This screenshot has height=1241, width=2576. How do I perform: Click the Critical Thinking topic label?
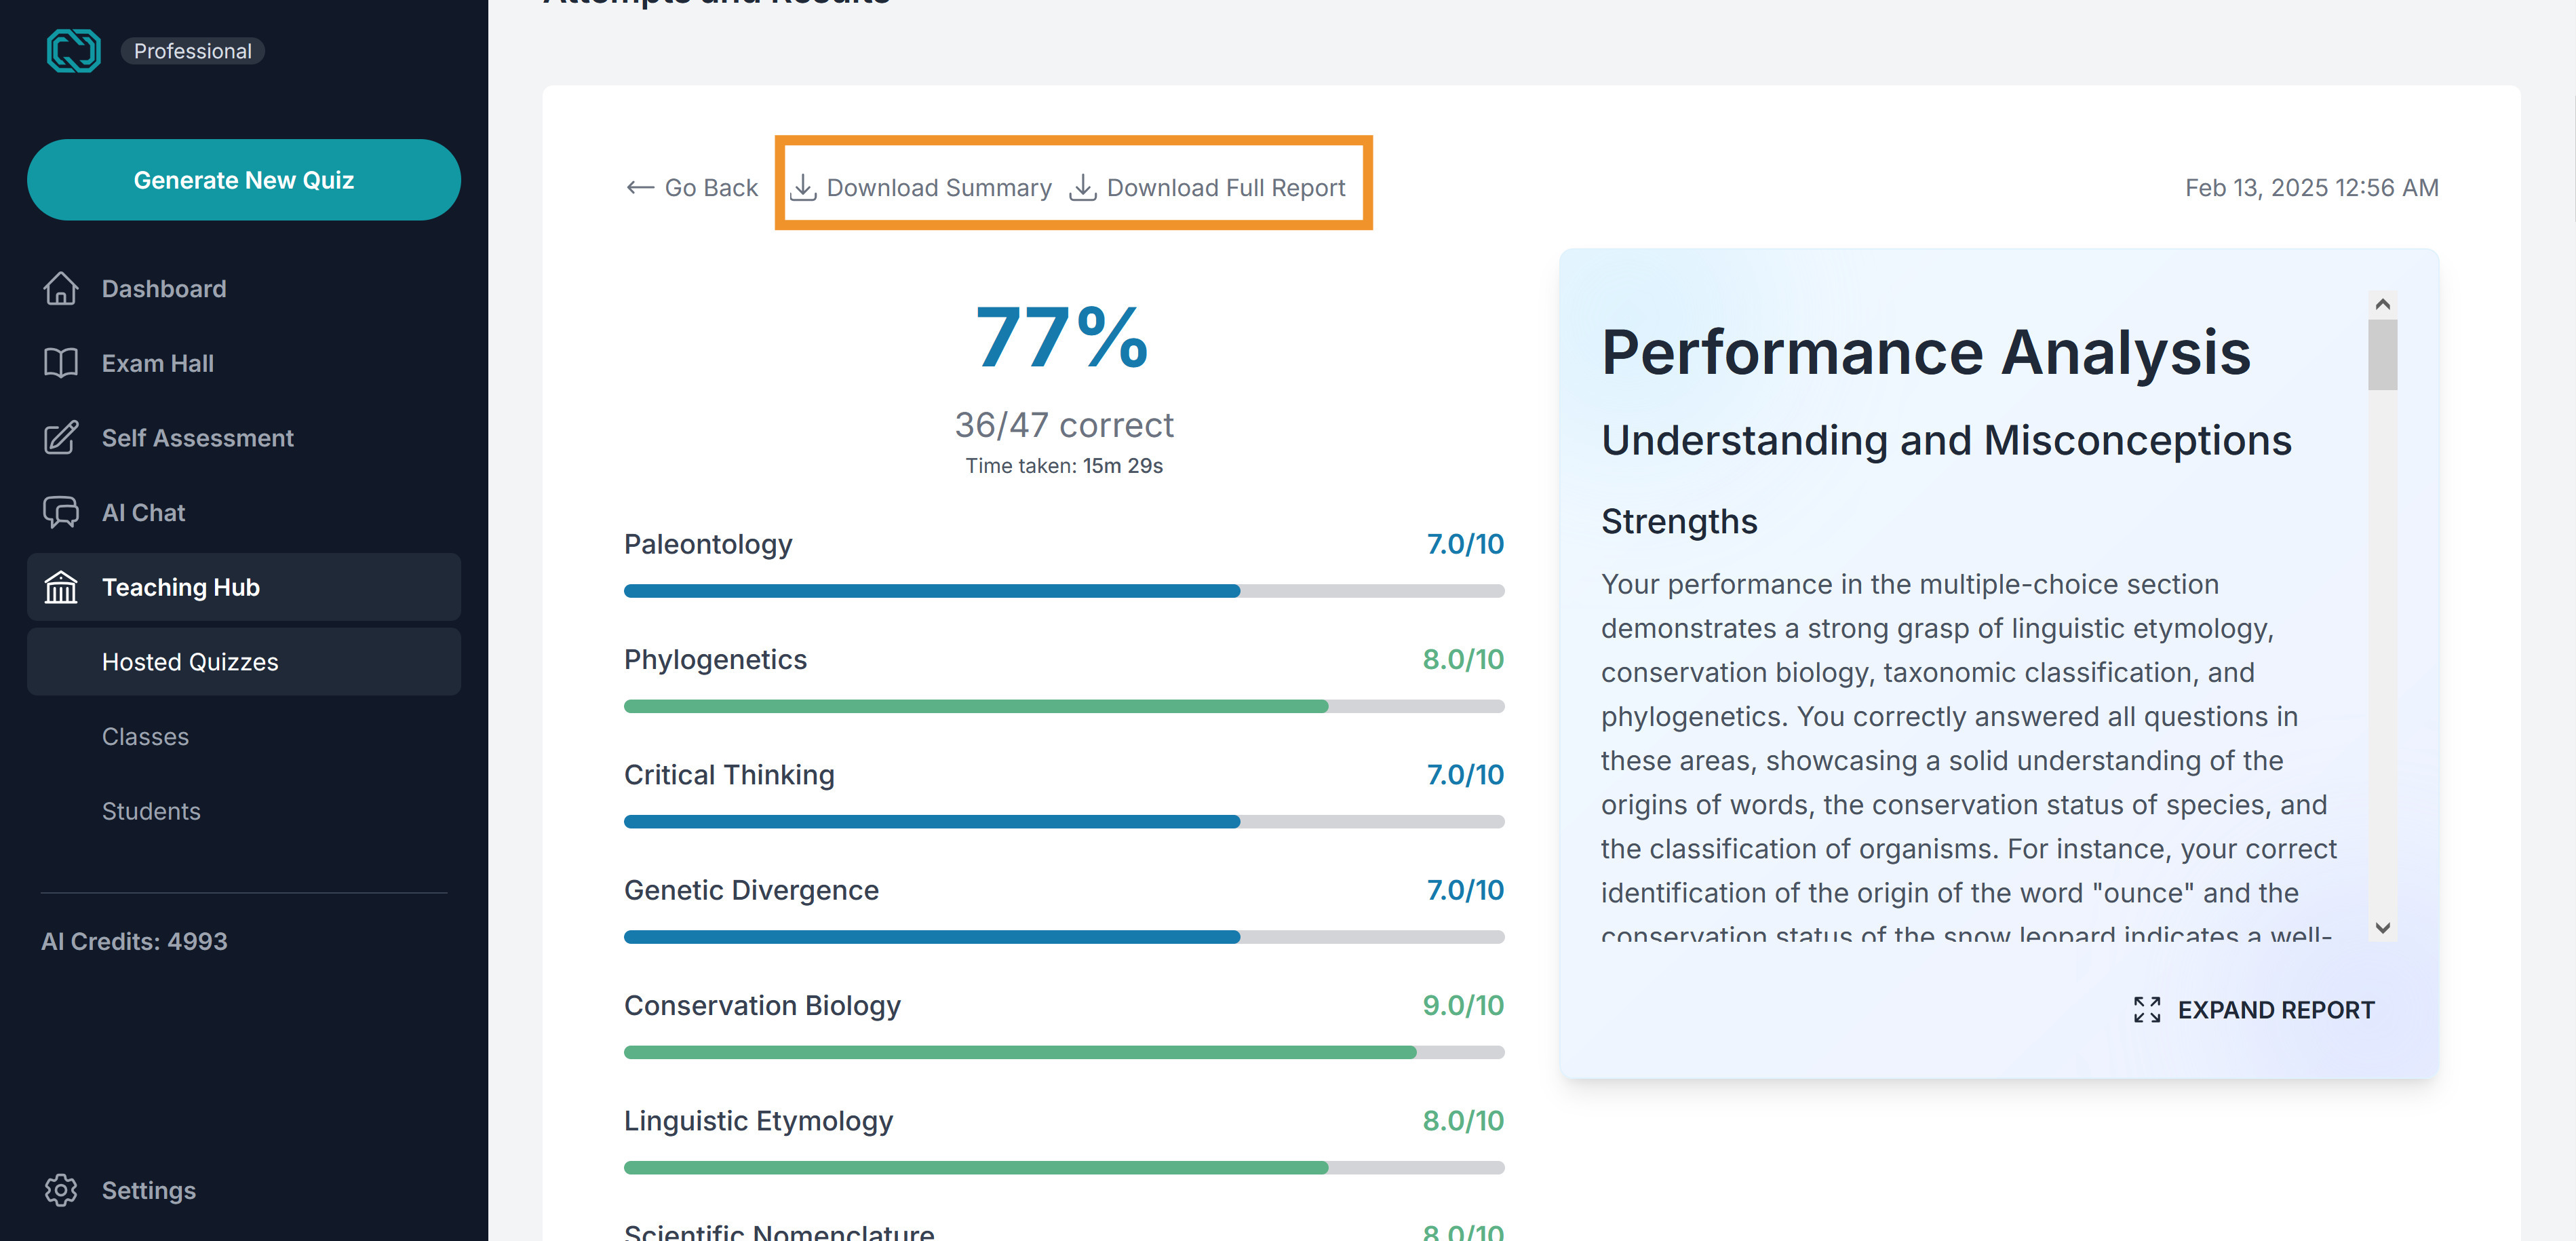point(729,775)
